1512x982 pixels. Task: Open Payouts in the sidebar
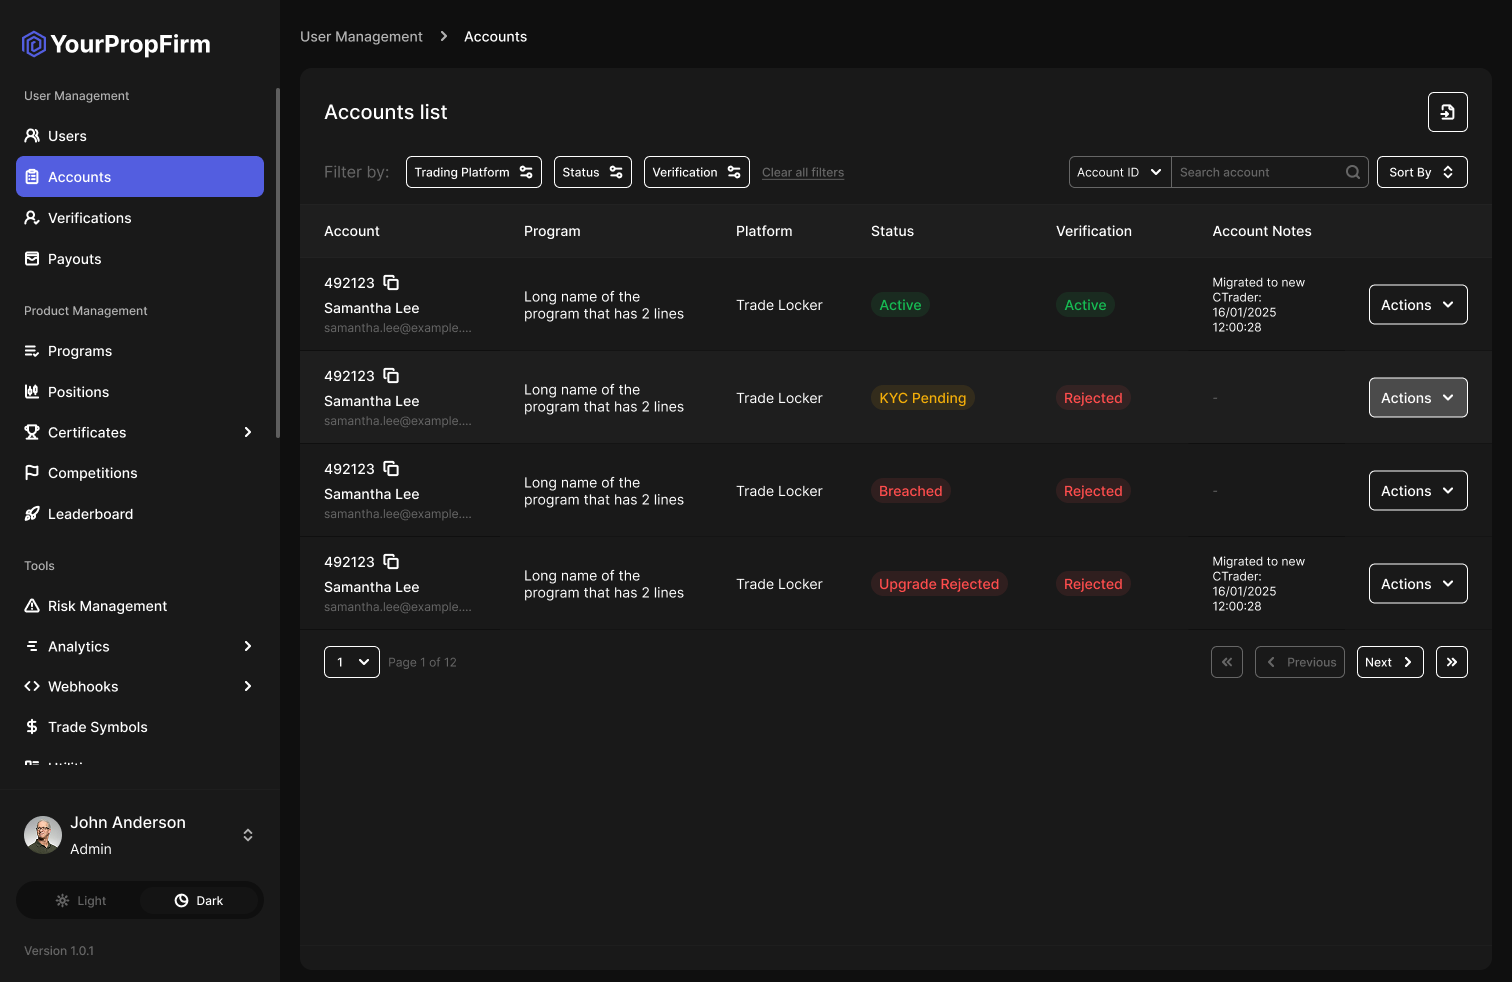point(74,259)
